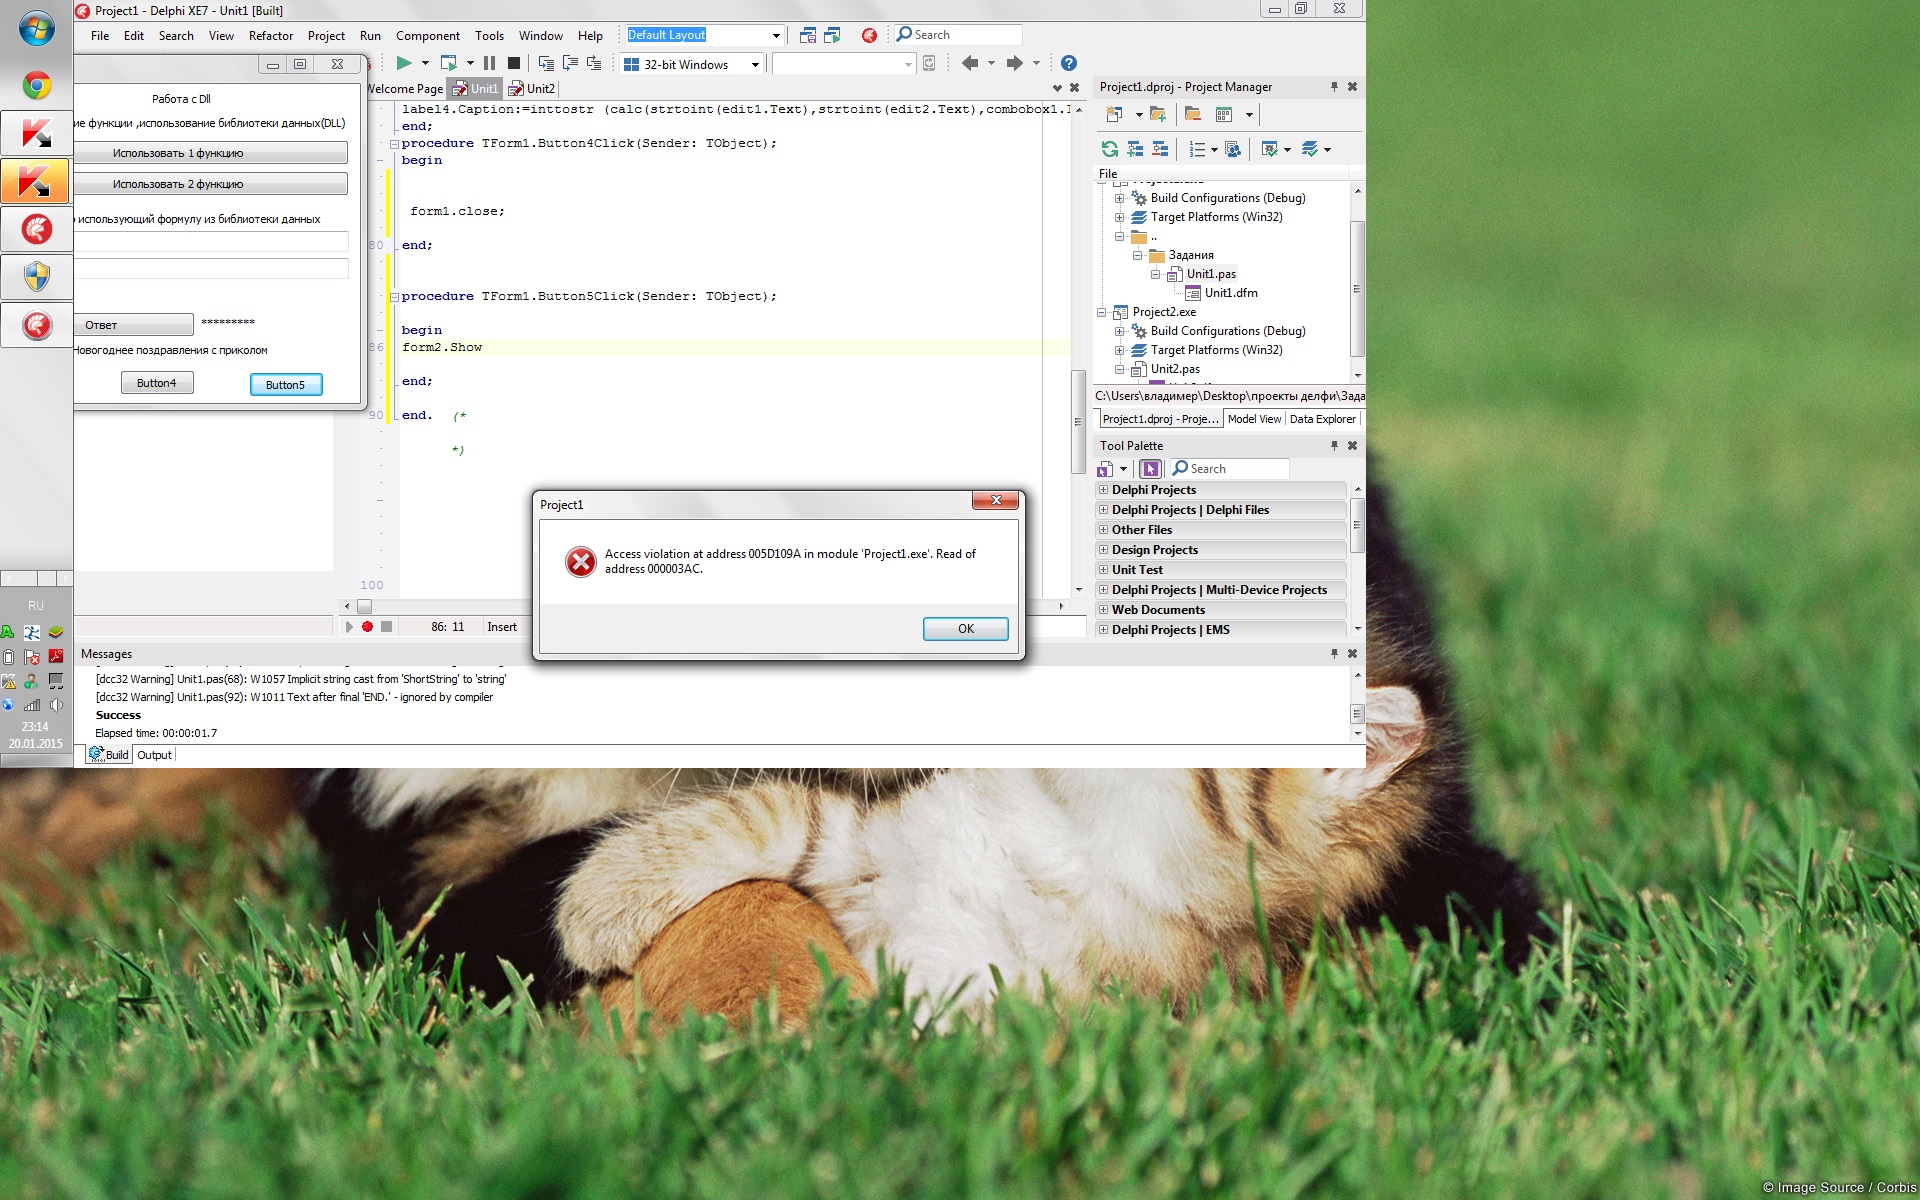
Task: Click Button5 on the running form
Action: pyautogui.click(x=286, y=385)
